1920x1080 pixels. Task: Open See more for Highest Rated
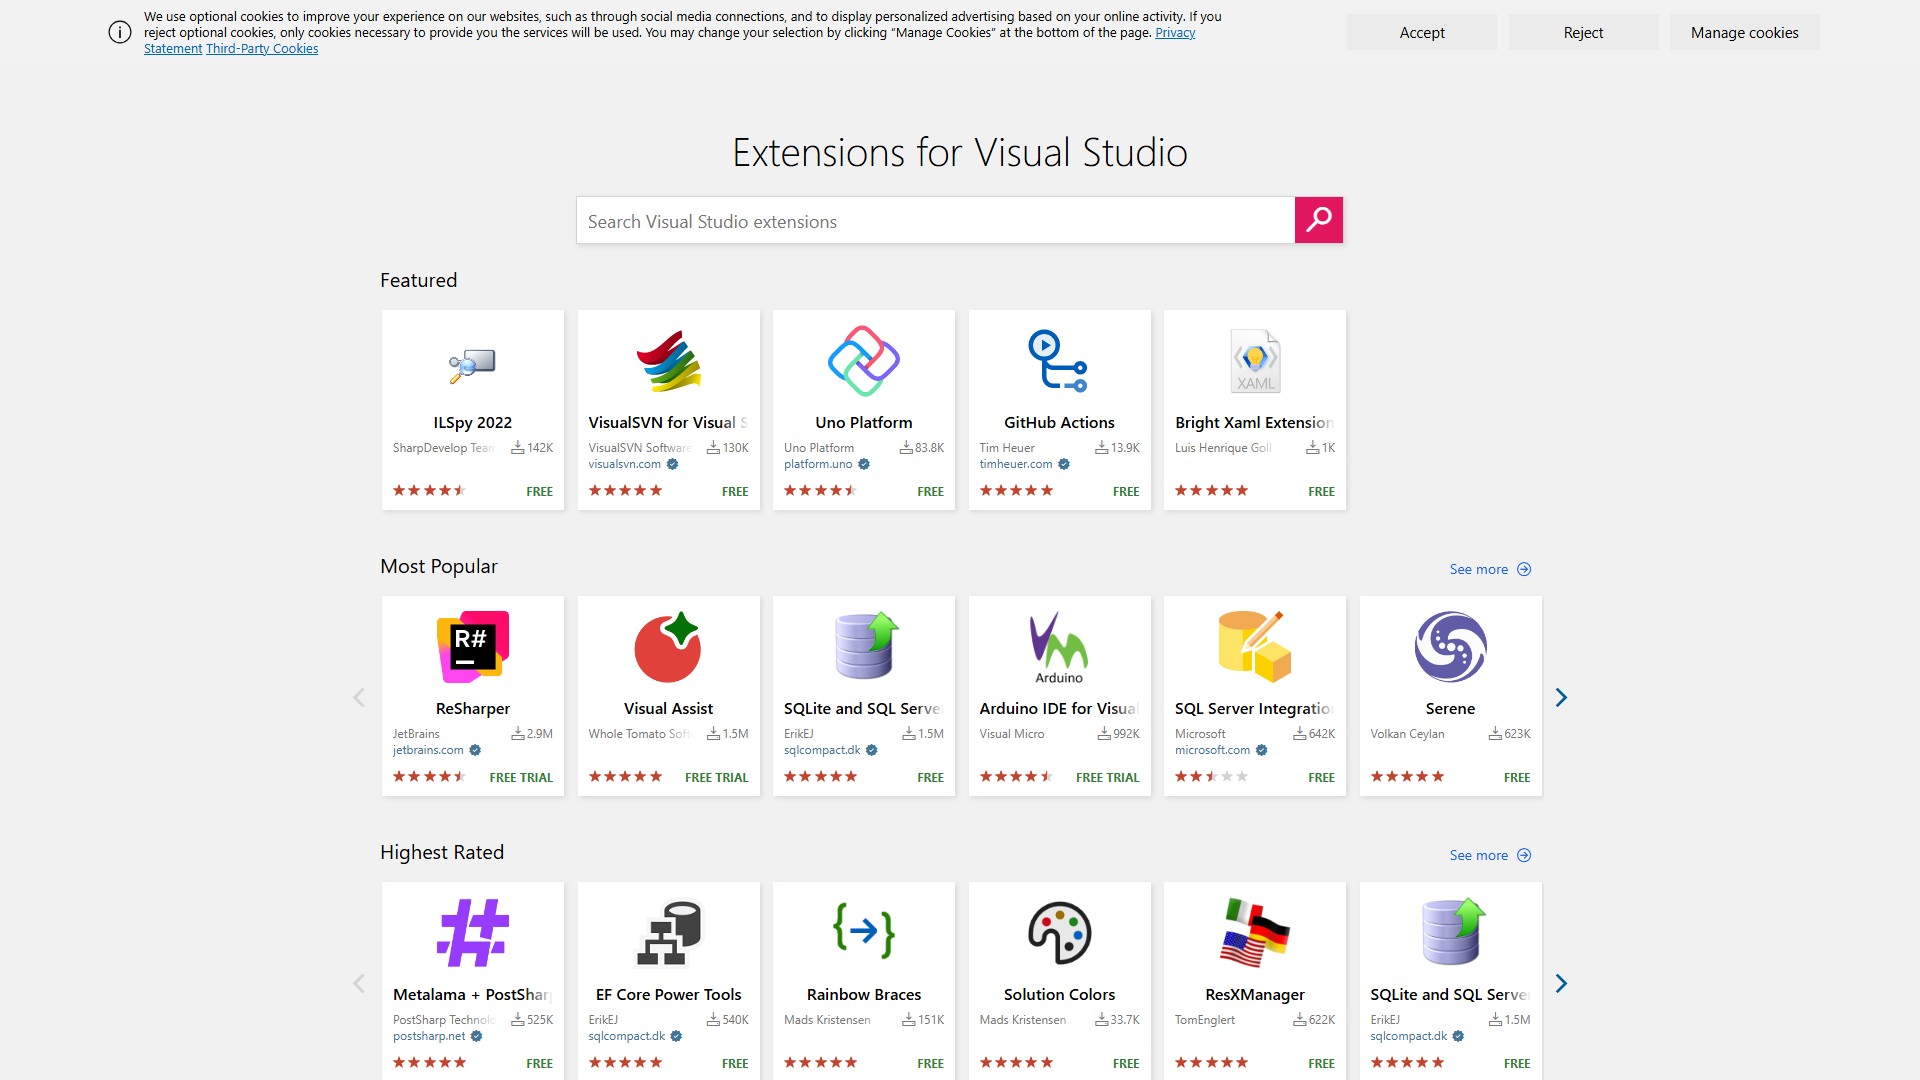1489,855
